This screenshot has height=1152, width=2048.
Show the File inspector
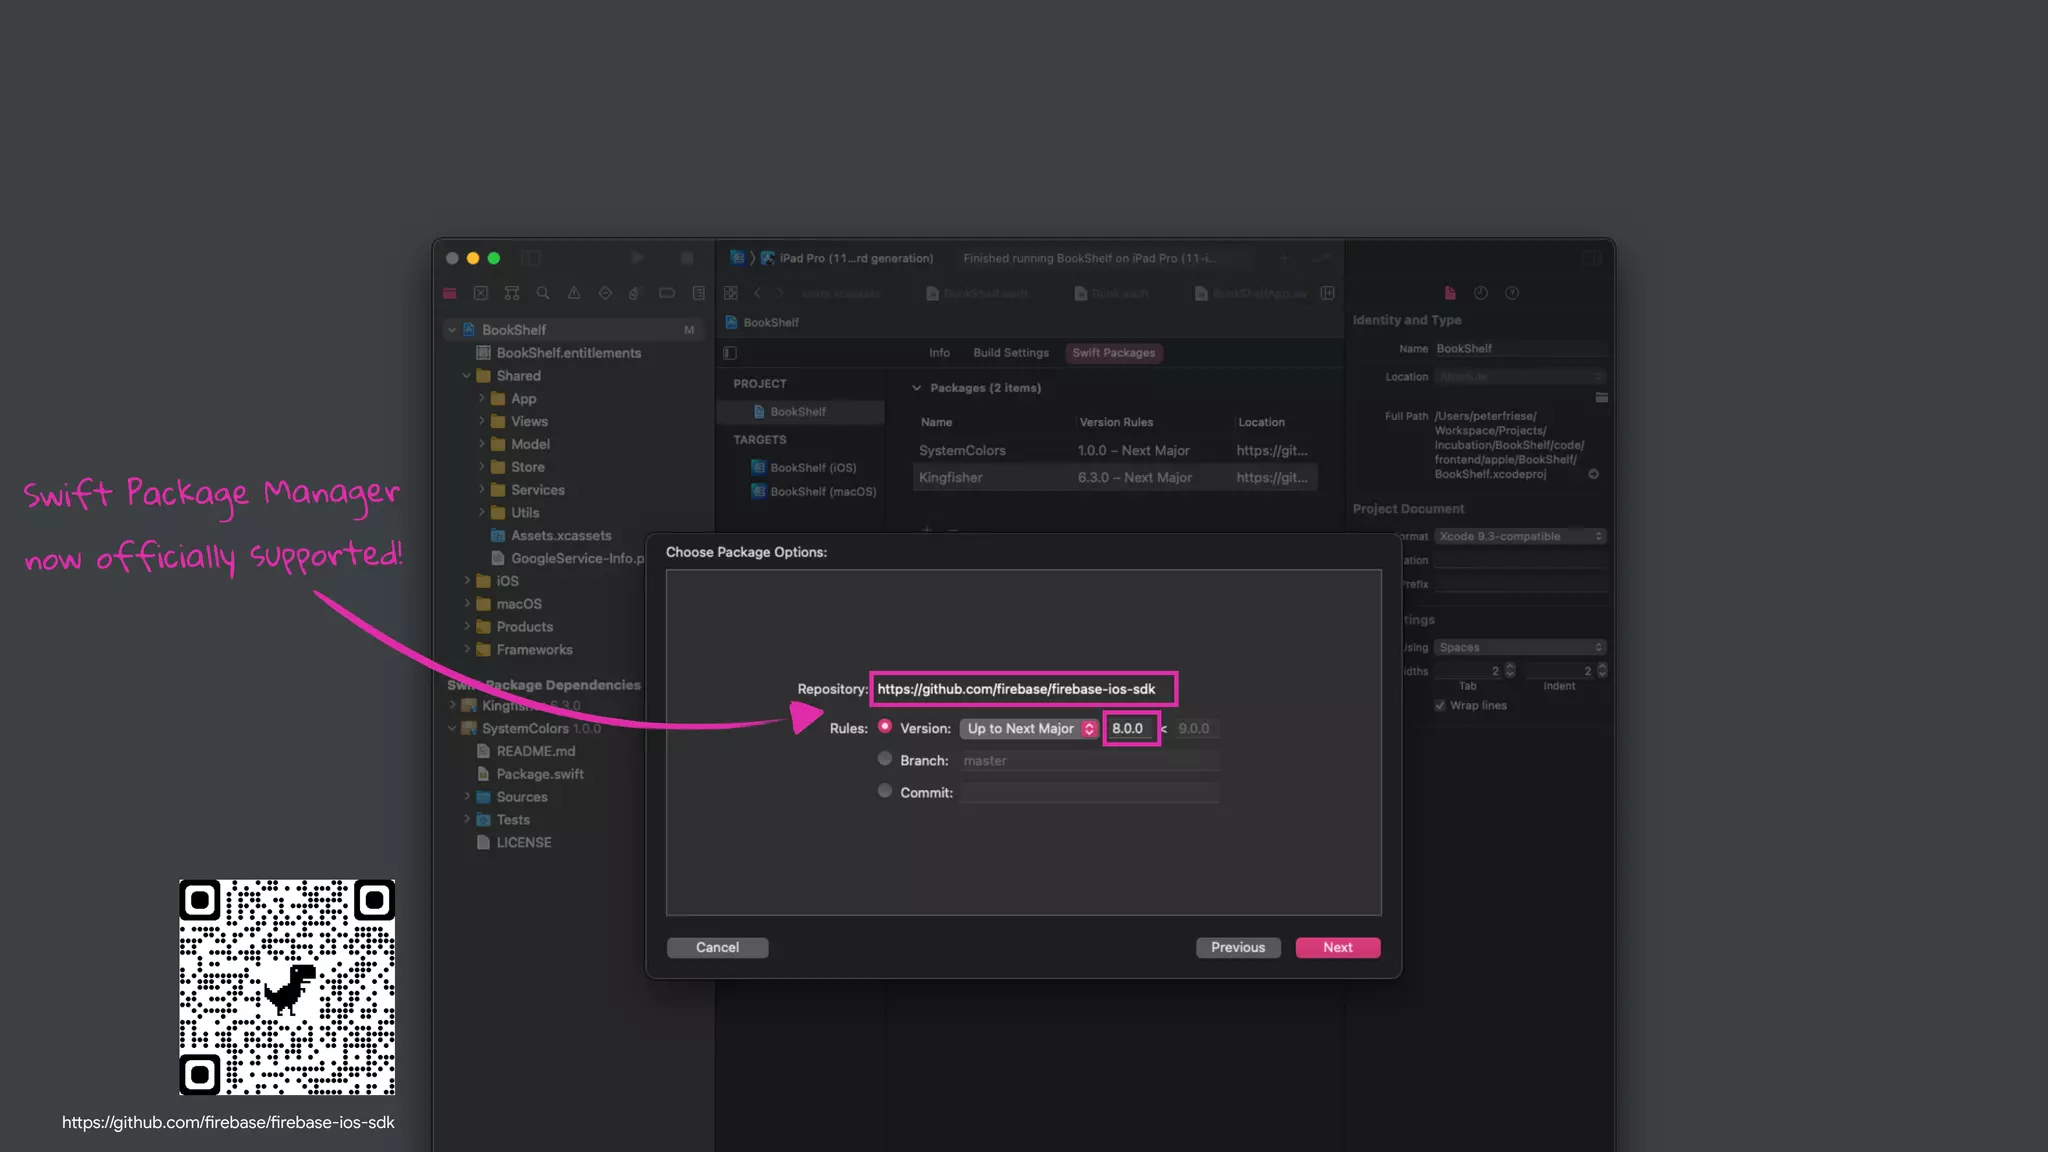click(1450, 293)
